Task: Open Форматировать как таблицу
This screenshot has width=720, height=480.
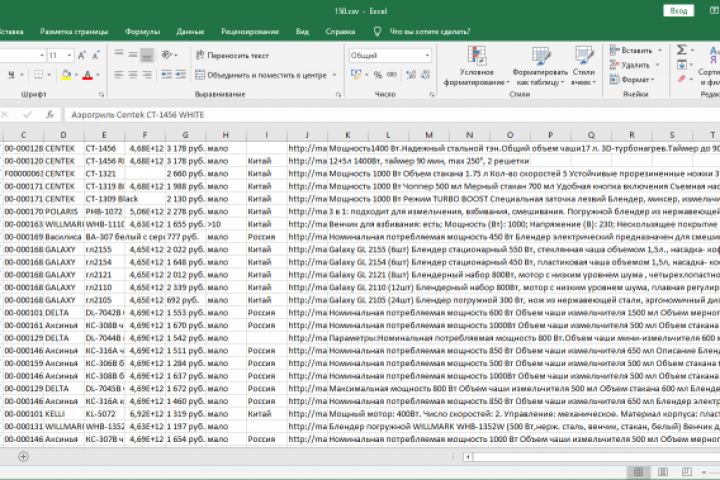Action: [540, 66]
